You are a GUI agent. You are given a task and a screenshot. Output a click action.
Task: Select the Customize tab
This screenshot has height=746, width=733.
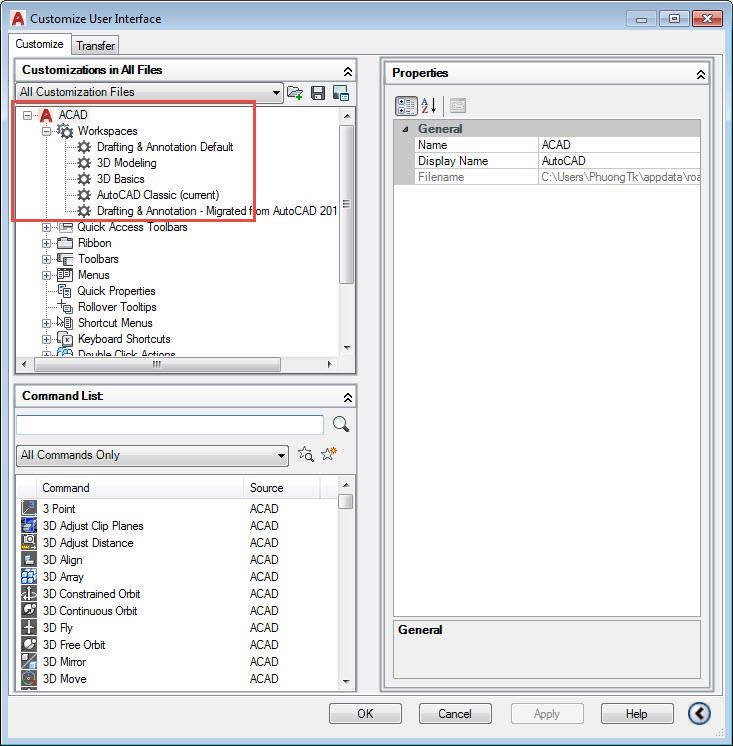tap(39, 44)
